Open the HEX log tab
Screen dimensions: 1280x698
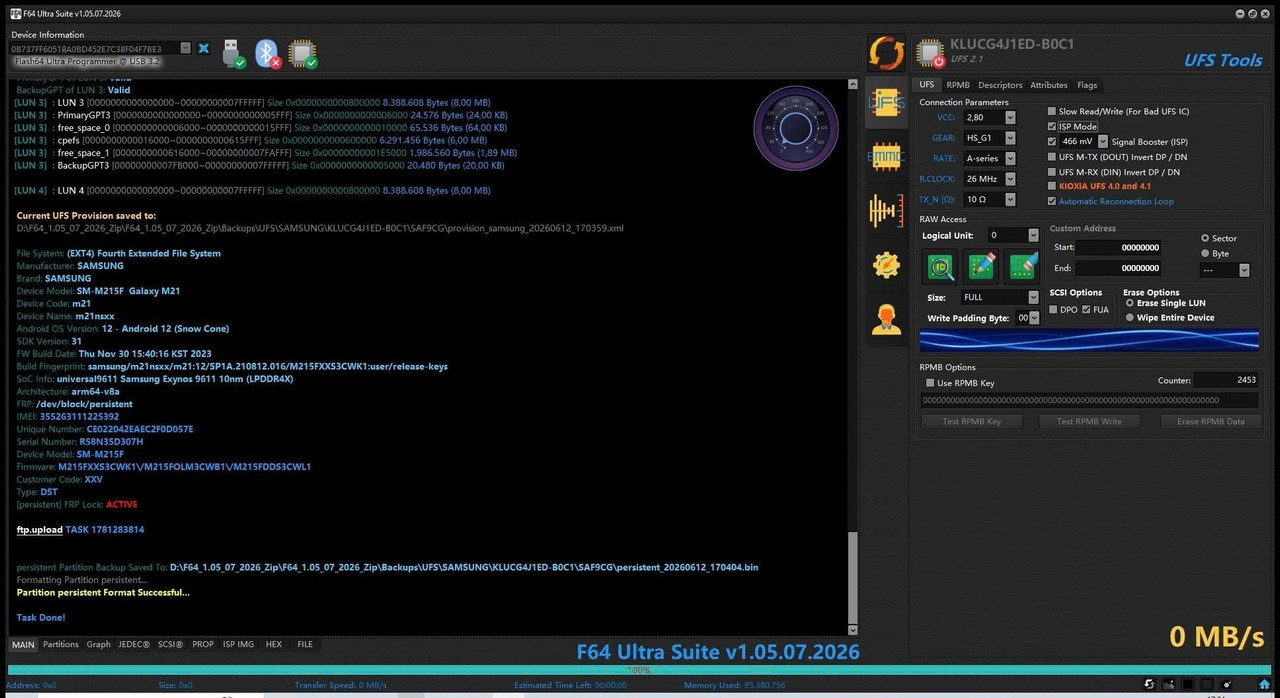274,644
